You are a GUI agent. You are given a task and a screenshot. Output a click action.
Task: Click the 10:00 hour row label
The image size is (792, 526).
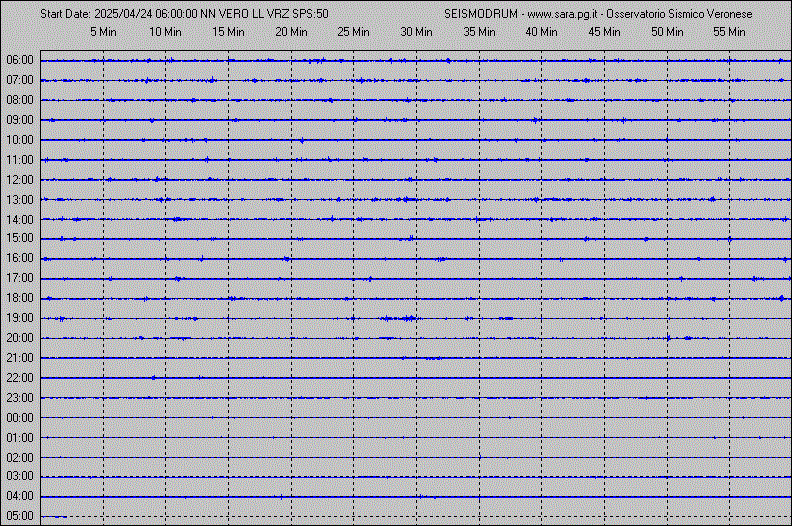pos(20,140)
